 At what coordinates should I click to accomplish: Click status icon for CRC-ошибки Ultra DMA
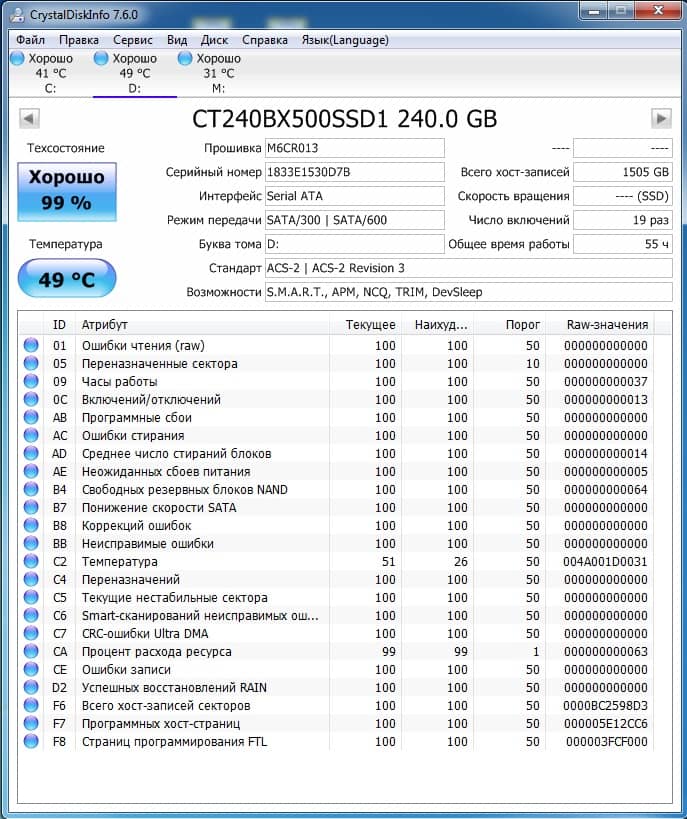[31, 633]
